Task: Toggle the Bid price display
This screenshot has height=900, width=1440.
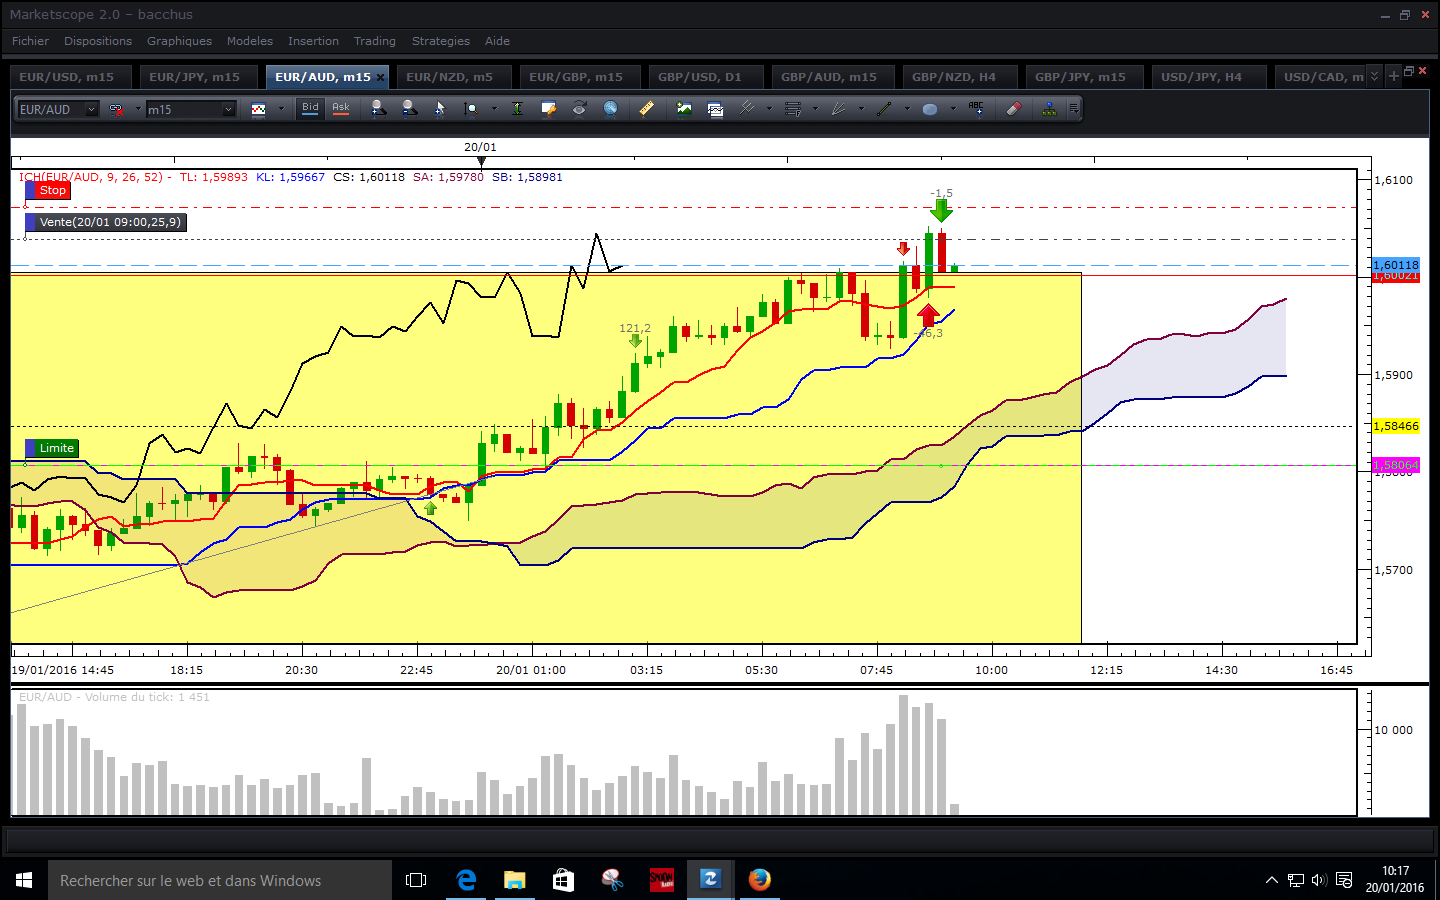Action: [310, 109]
